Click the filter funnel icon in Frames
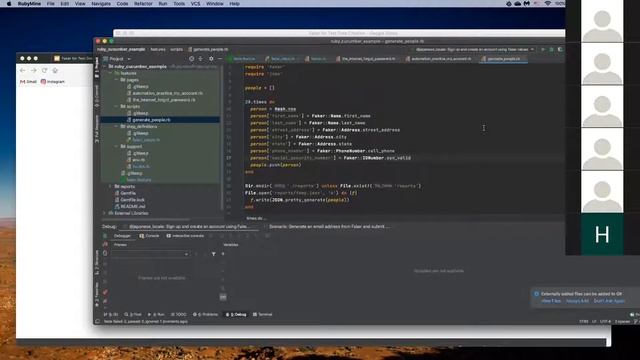Screen dimensions: 640x360 pyautogui.click(x=213, y=254)
